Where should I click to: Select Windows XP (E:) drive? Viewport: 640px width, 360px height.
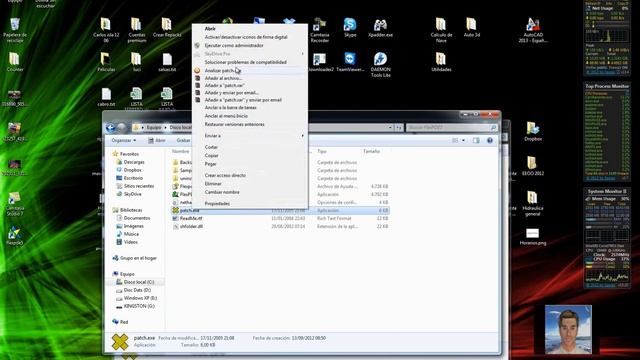pos(140,298)
